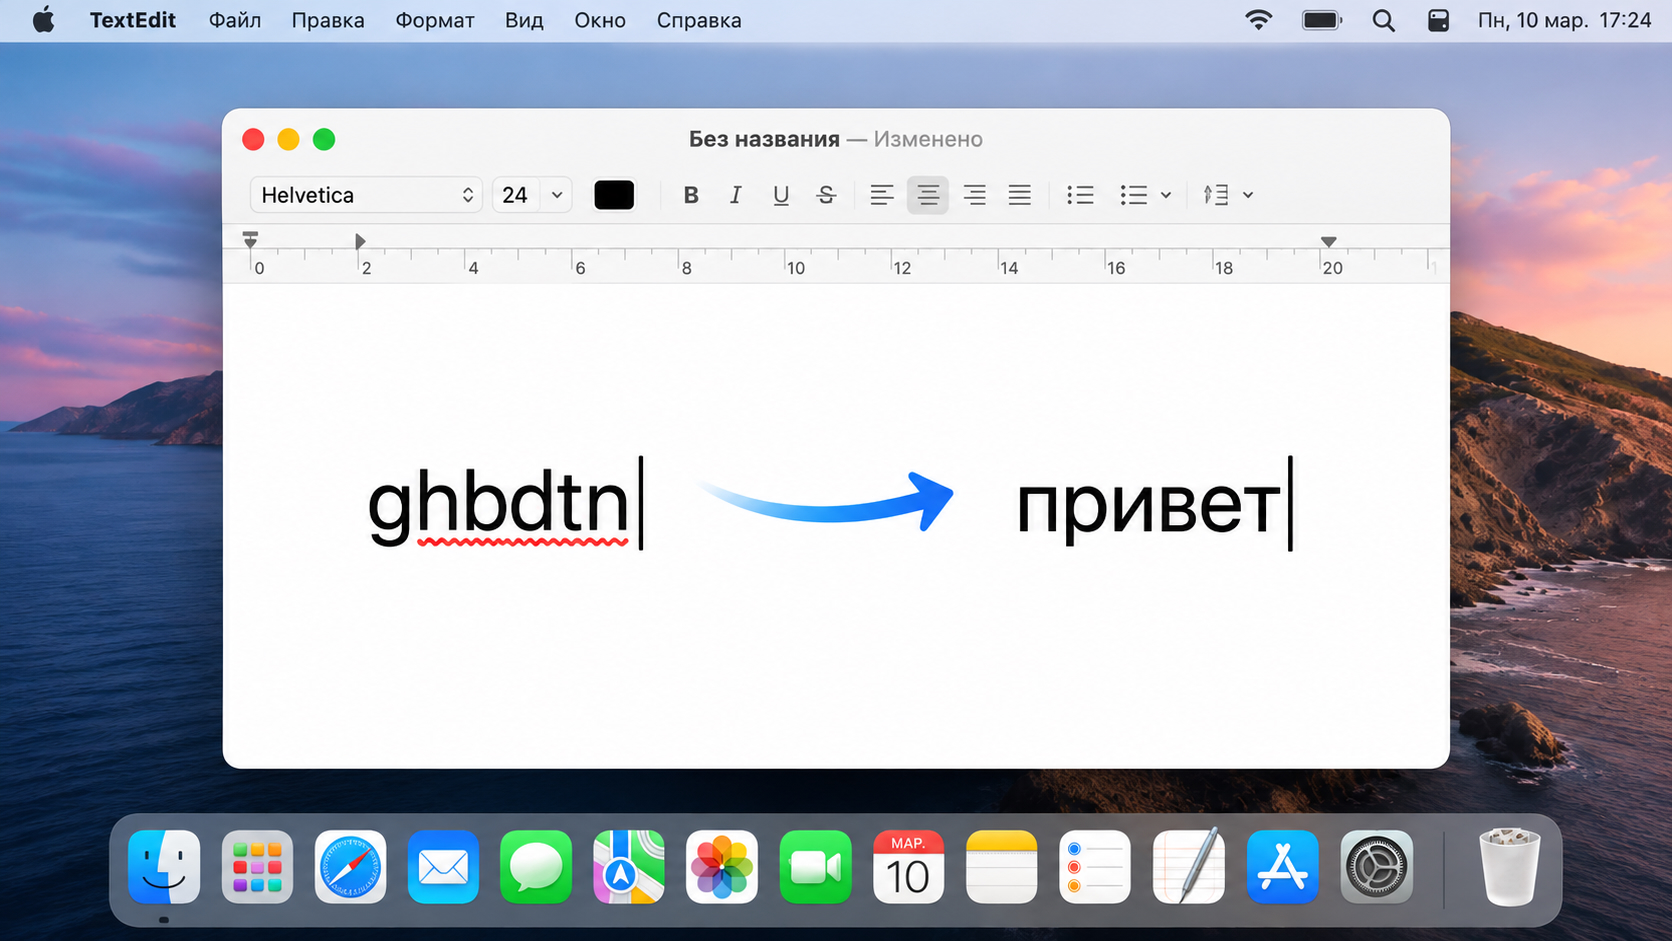Open the Справка menu
1672x941 pixels.
[x=699, y=20]
